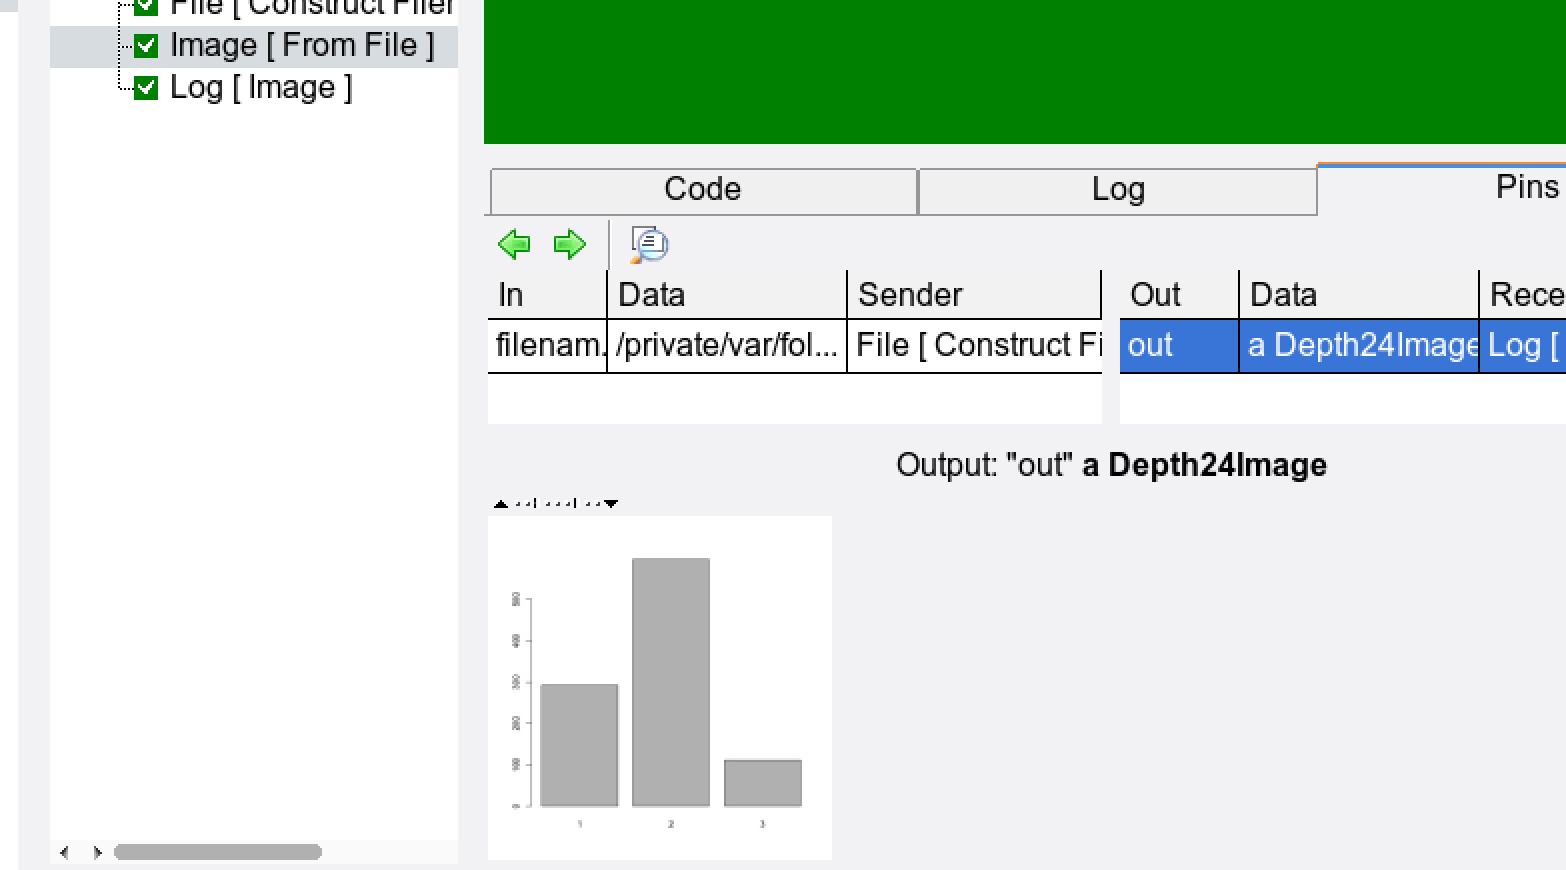This screenshot has width=1566, height=870.
Task: Switch to the Code tab
Action: click(x=703, y=190)
